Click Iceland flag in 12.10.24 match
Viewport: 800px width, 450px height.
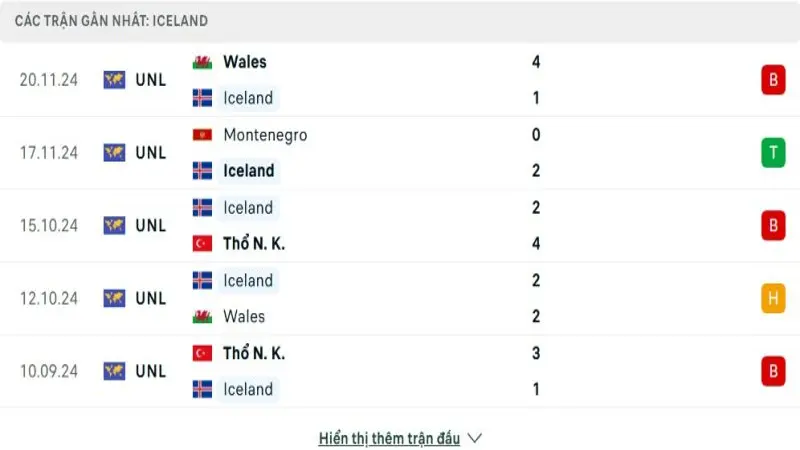[202, 281]
